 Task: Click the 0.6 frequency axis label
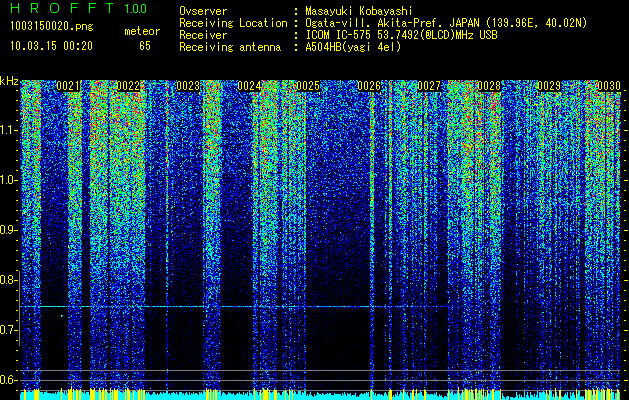click(7, 380)
